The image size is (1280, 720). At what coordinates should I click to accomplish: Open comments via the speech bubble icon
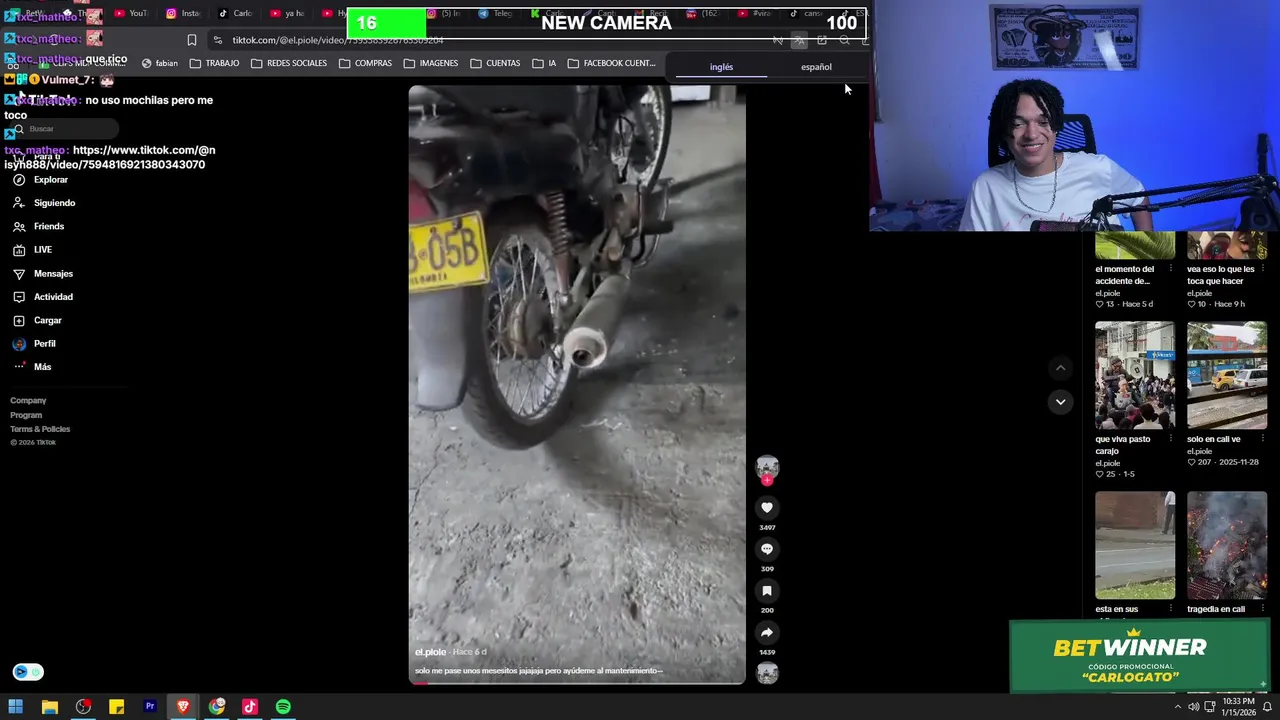[767, 549]
